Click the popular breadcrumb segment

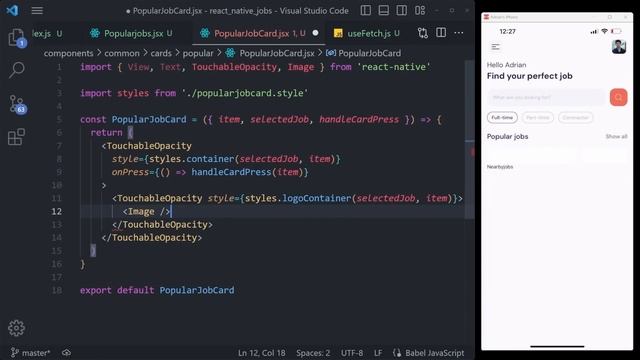point(198,53)
